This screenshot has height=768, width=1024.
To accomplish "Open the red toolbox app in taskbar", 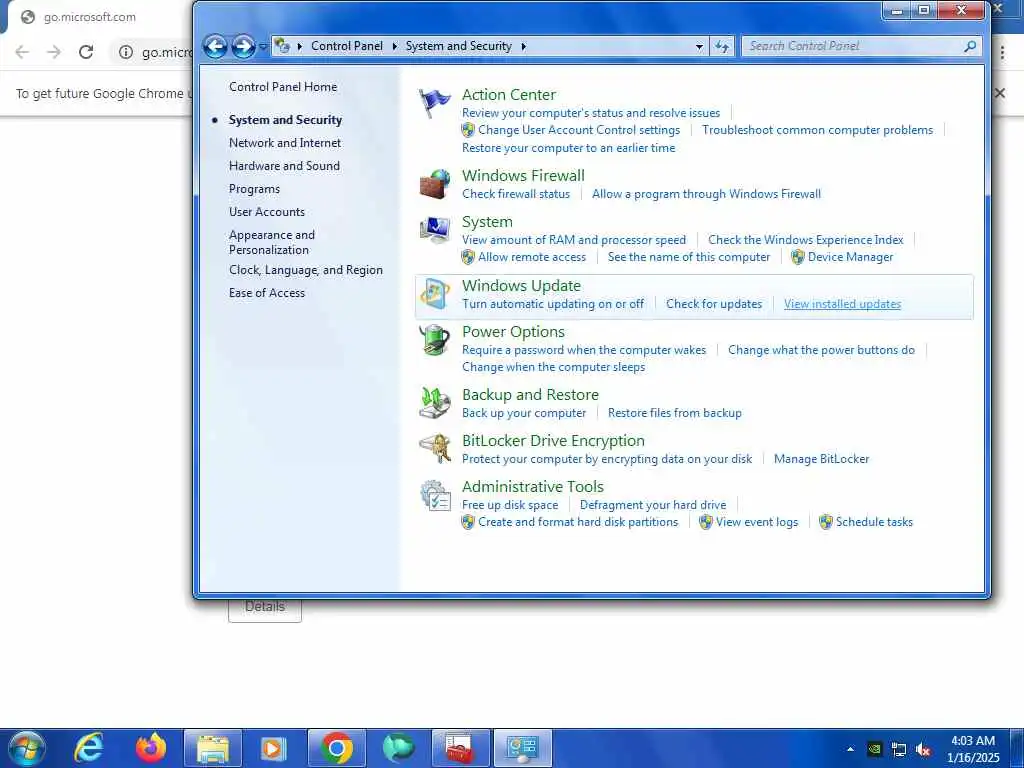I will (x=460, y=748).
